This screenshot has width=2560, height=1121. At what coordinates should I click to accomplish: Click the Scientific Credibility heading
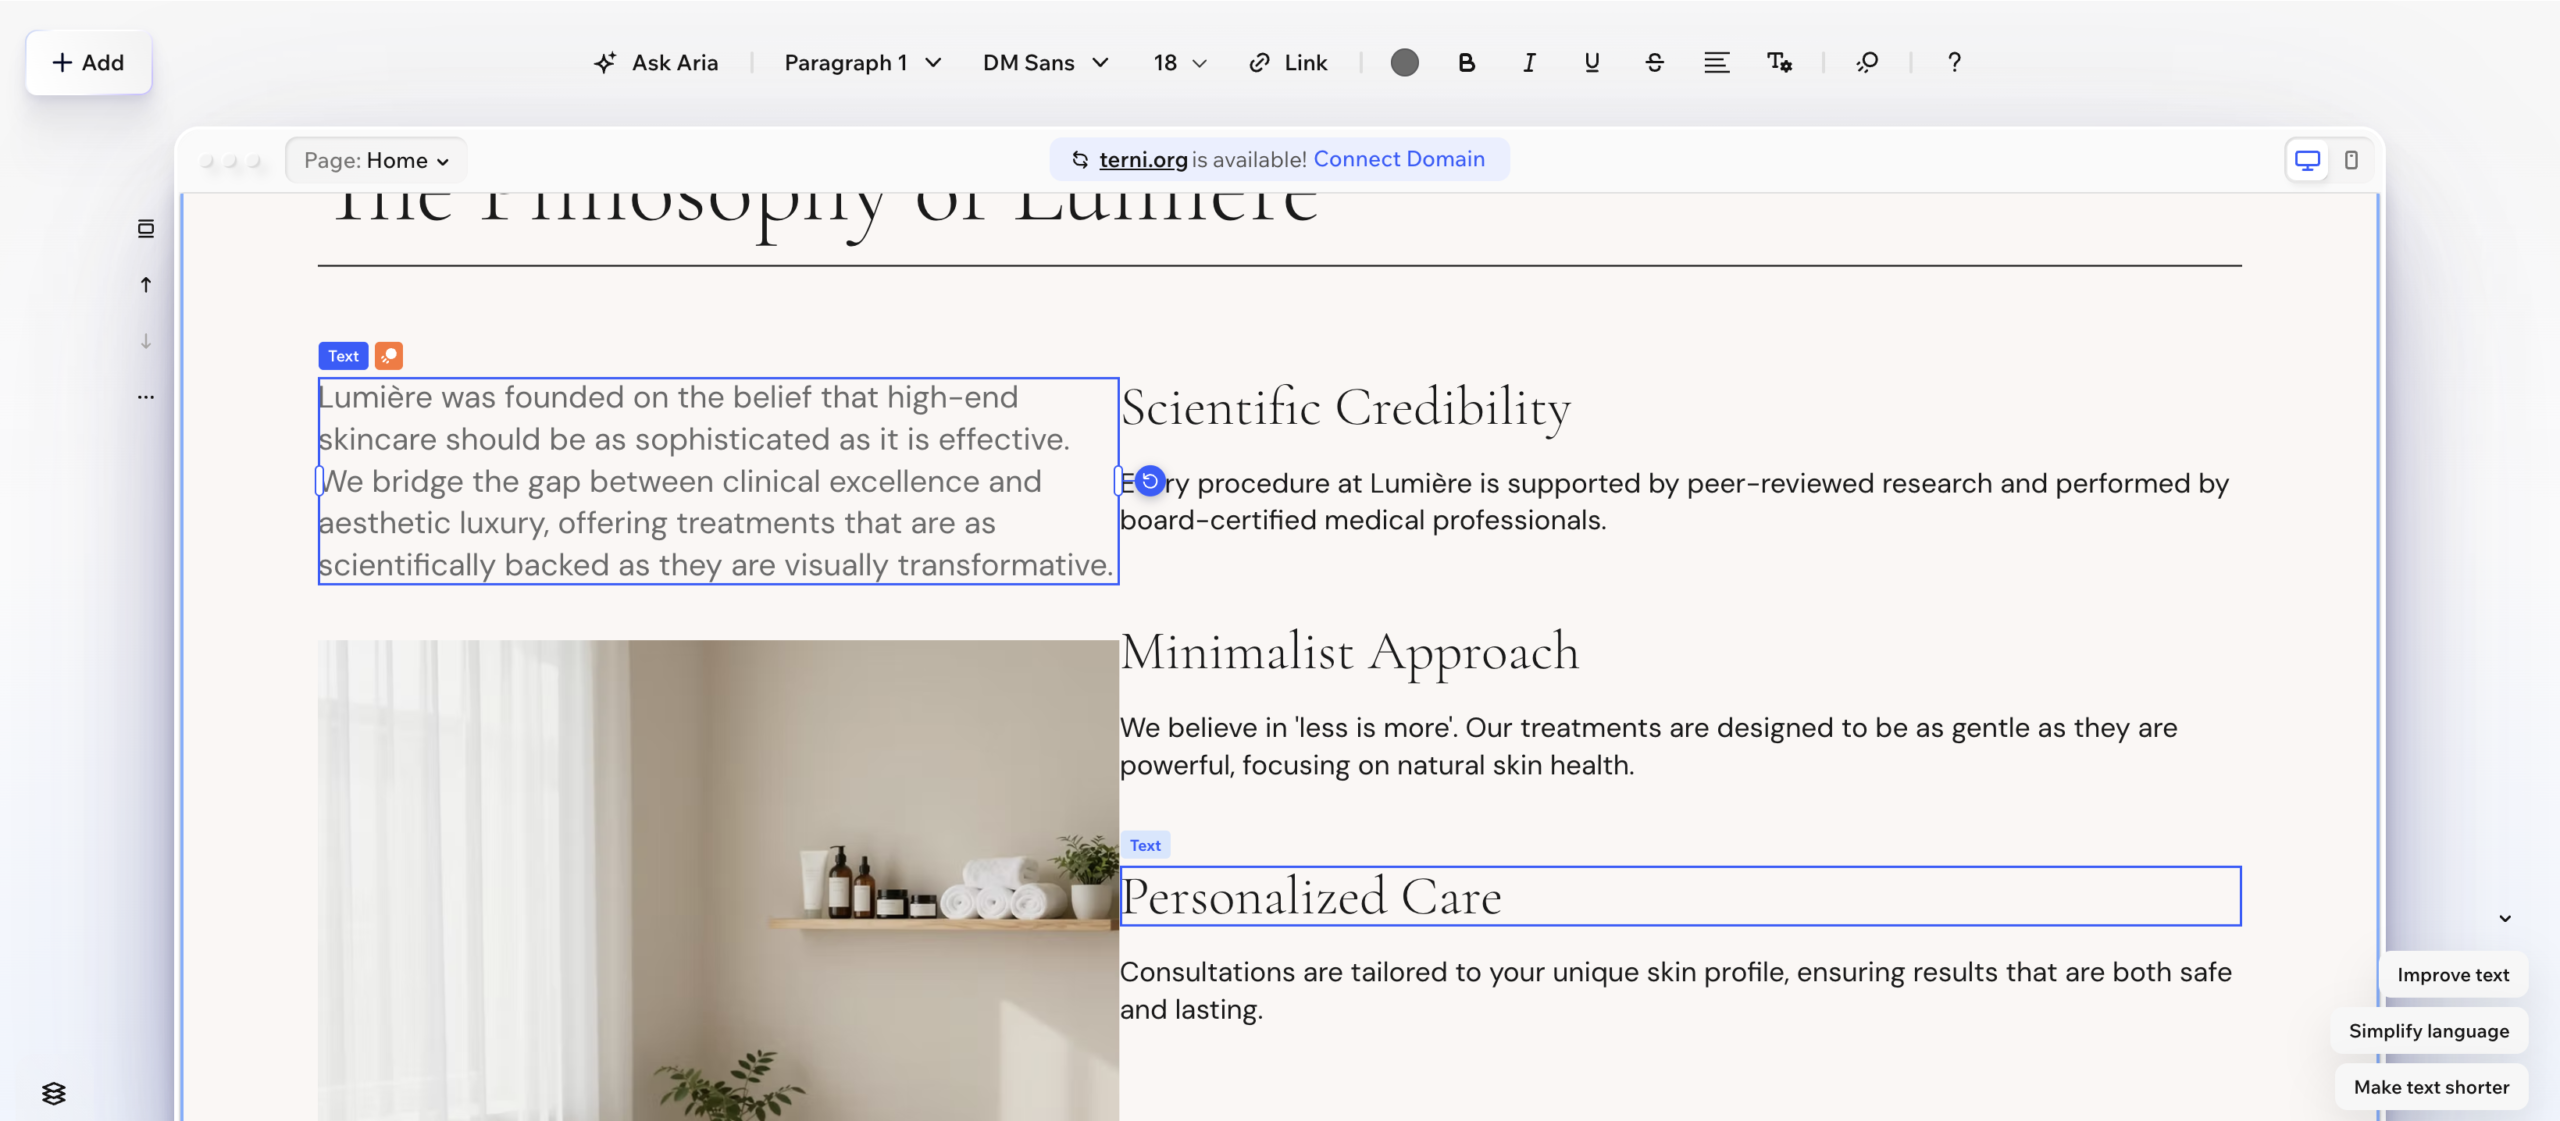point(1345,407)
